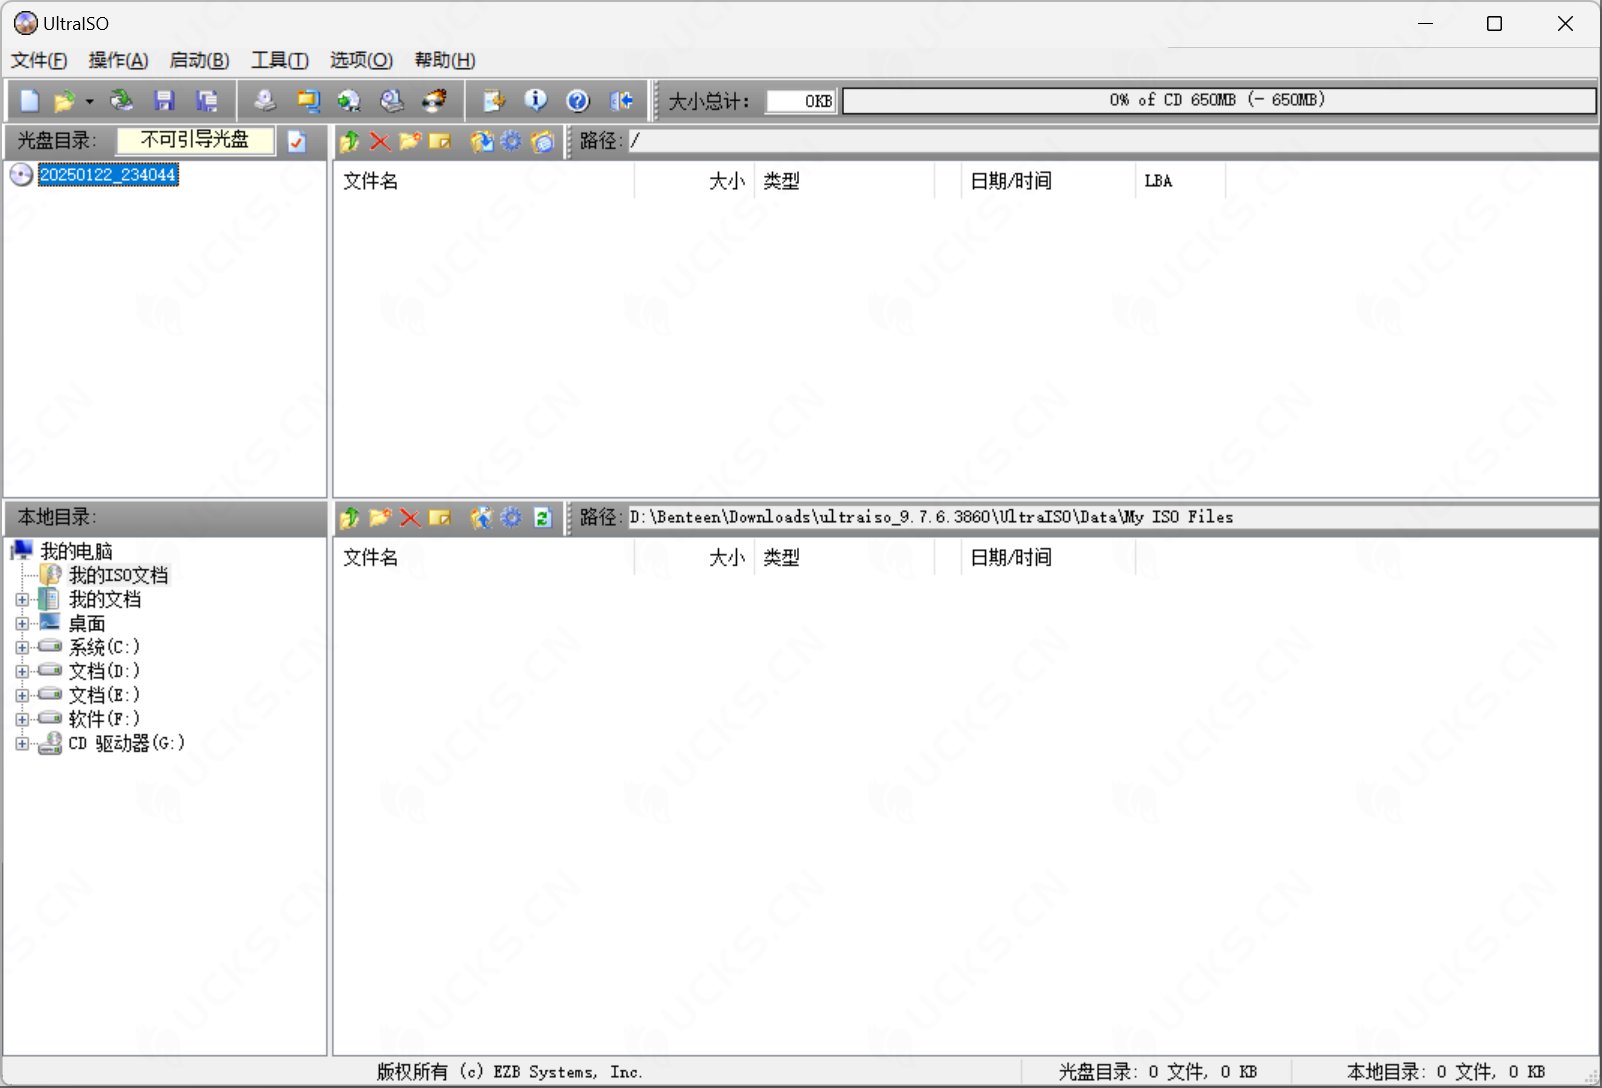Click the blue gear icon in 本地目录 toolbar
The width and height of the screenshot is (1602, 1088).
tap(512, 517)
